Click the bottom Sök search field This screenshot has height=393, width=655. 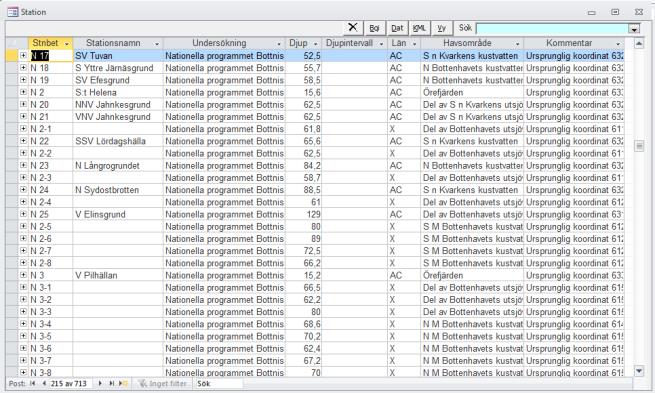tap(219, 383)
